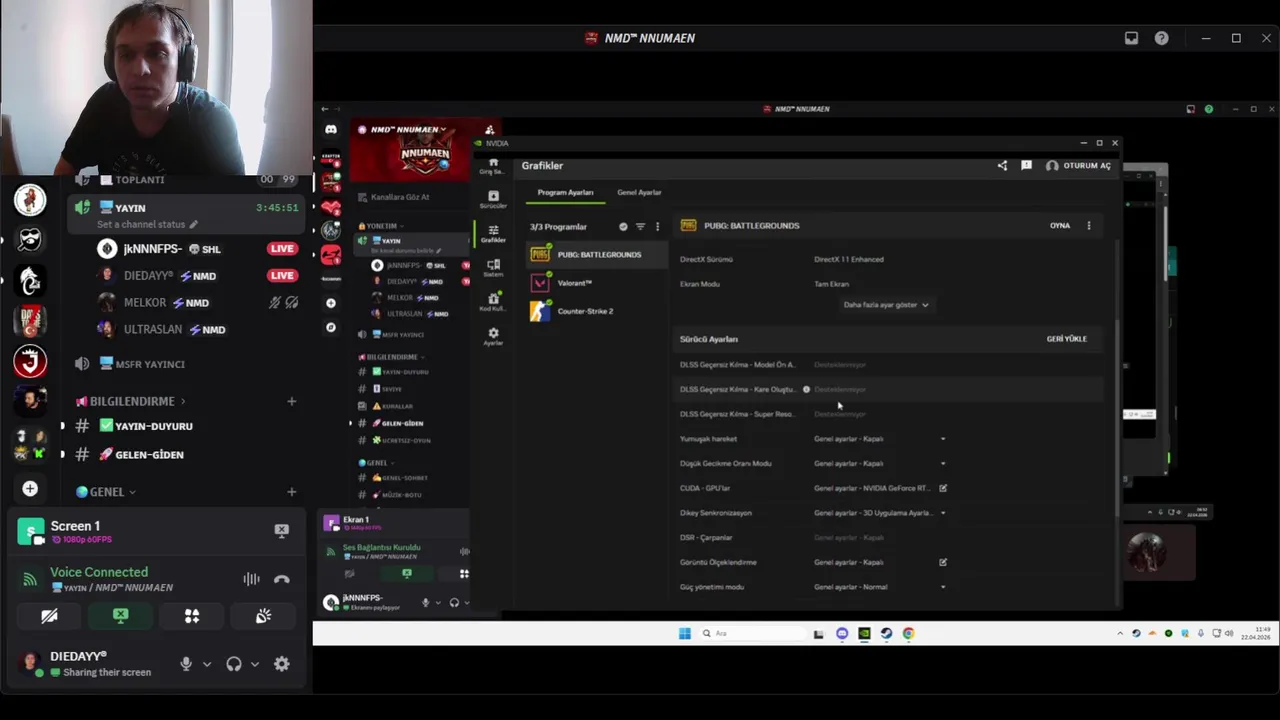
Task: Add channel to GENEL category
Action: tap(291, 492)
